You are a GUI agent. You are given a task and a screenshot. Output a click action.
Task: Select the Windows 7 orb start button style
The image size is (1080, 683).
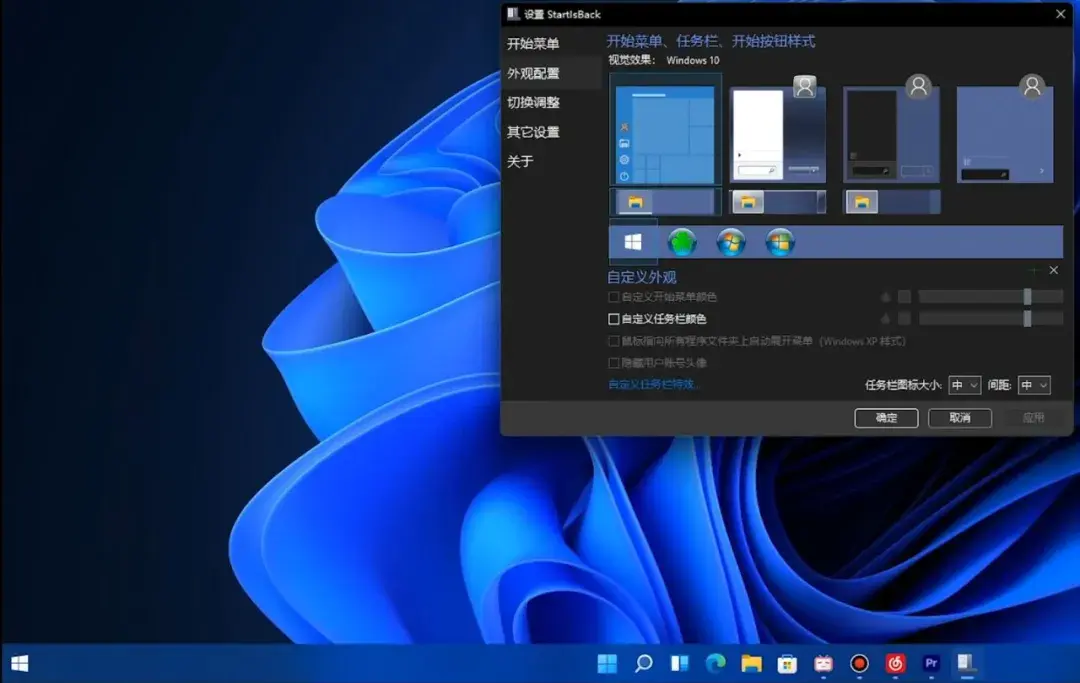pos(779,241)
